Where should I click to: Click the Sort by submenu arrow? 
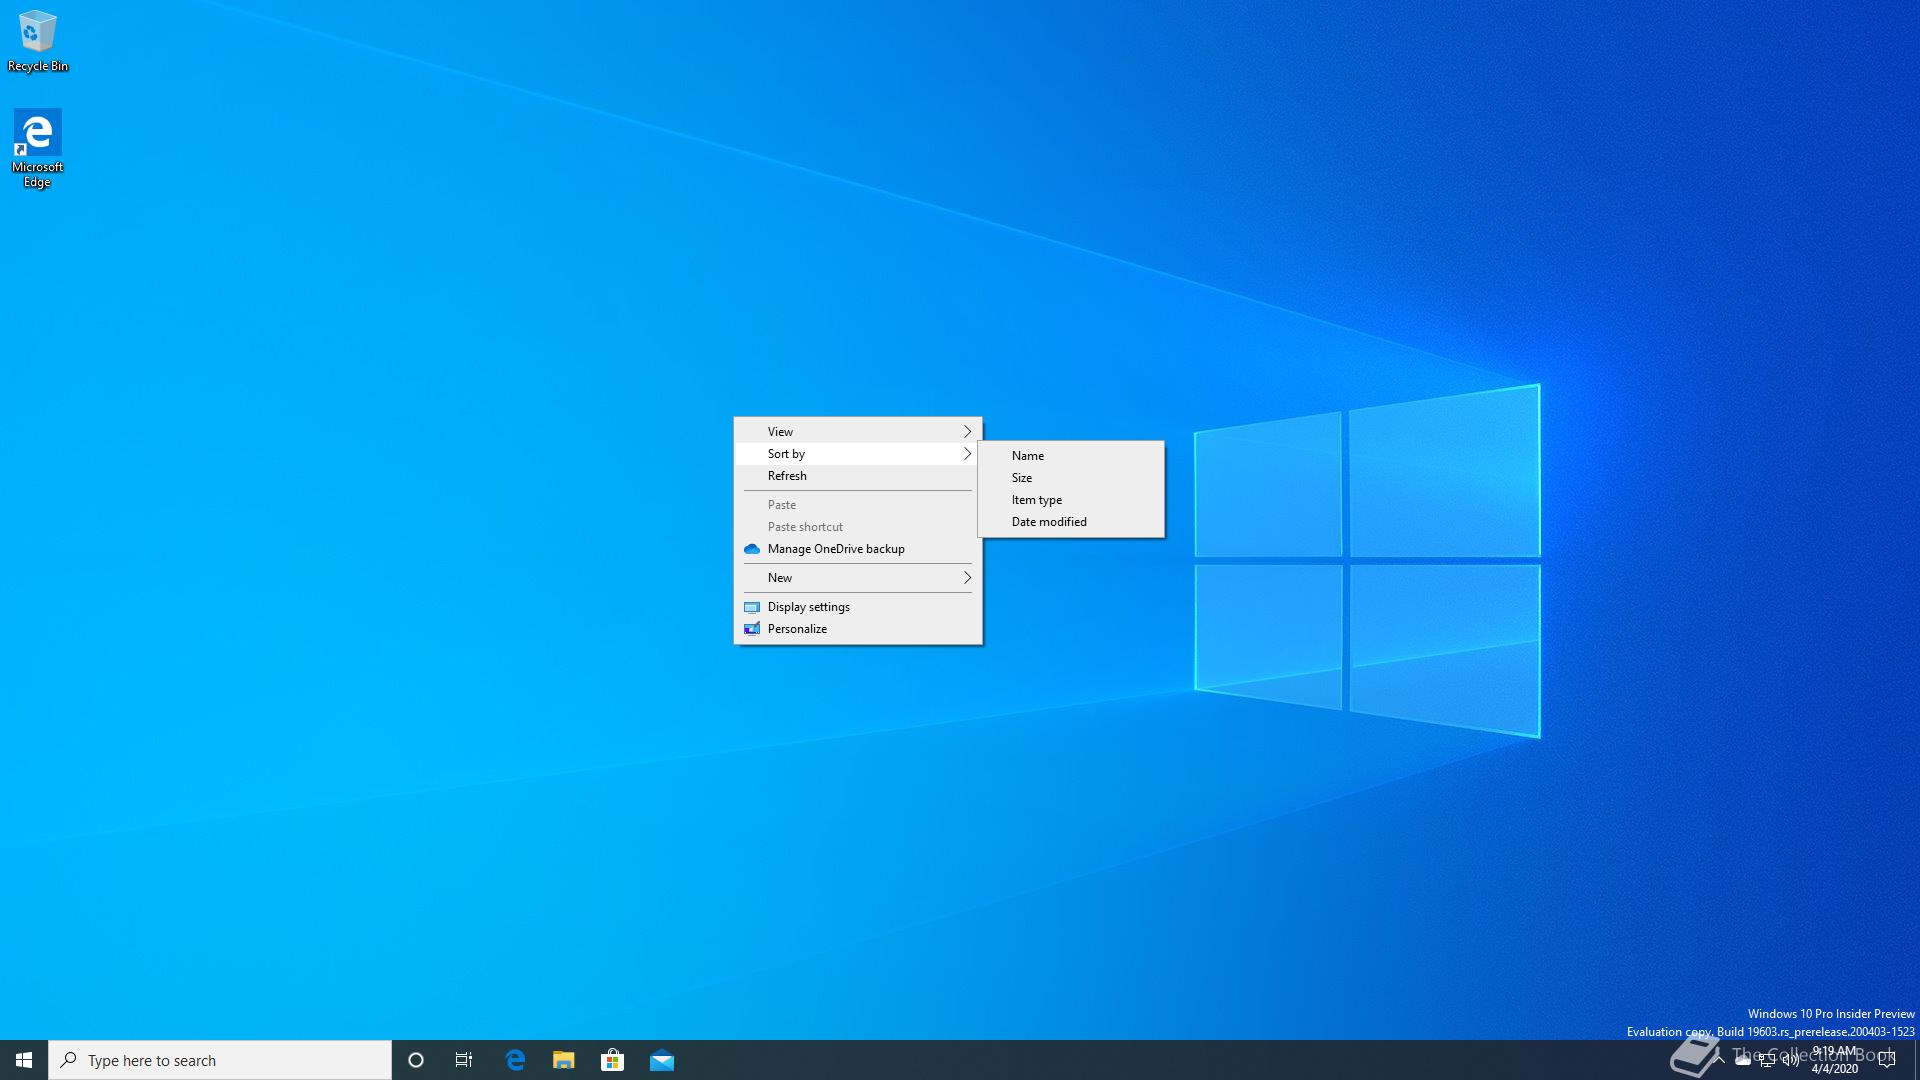pos(966,454)
